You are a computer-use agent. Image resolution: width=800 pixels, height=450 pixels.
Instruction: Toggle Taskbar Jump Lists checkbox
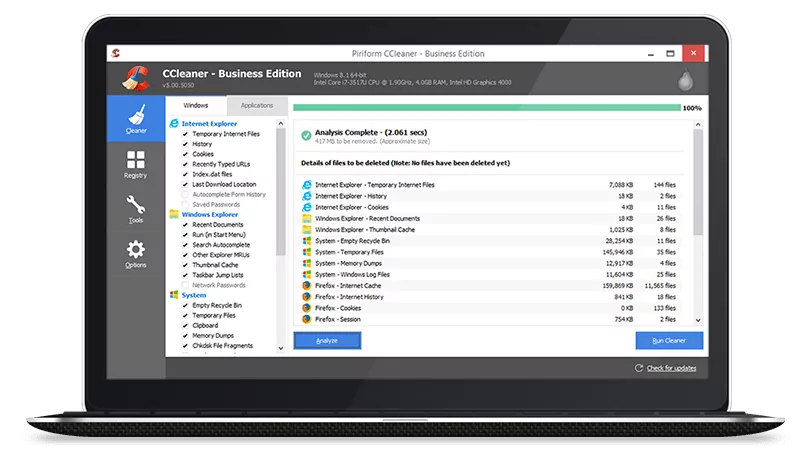(185, 275)
